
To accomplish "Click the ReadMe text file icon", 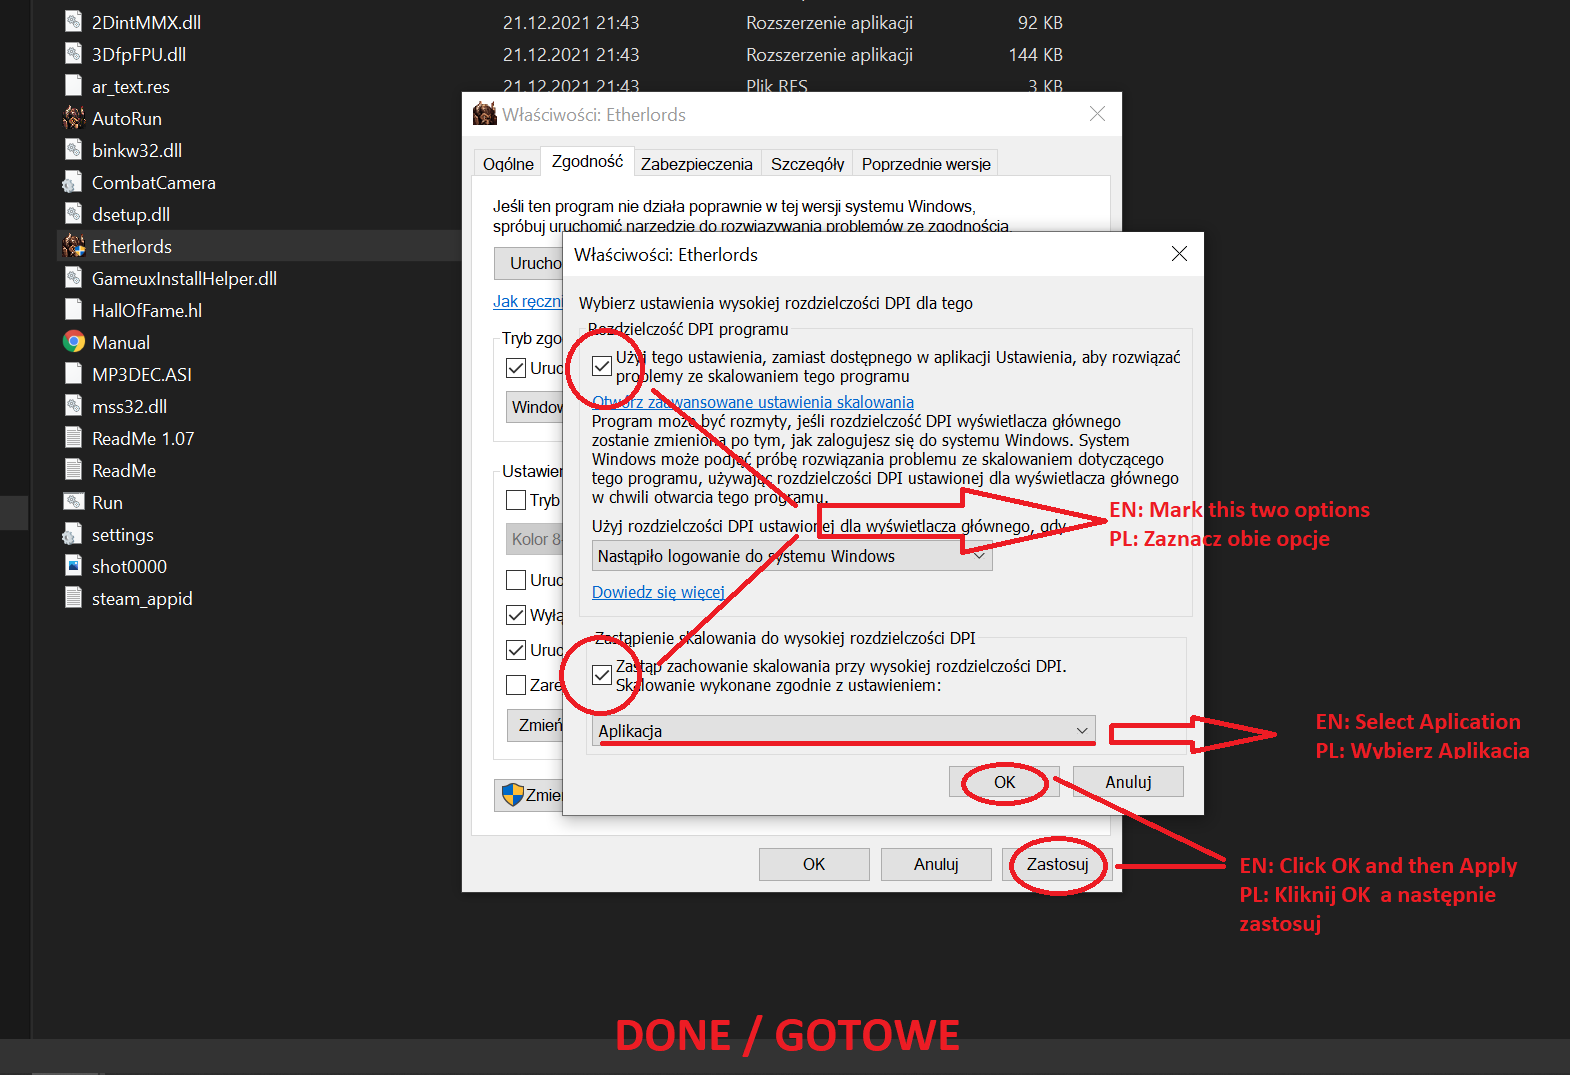I will point(73,470).
